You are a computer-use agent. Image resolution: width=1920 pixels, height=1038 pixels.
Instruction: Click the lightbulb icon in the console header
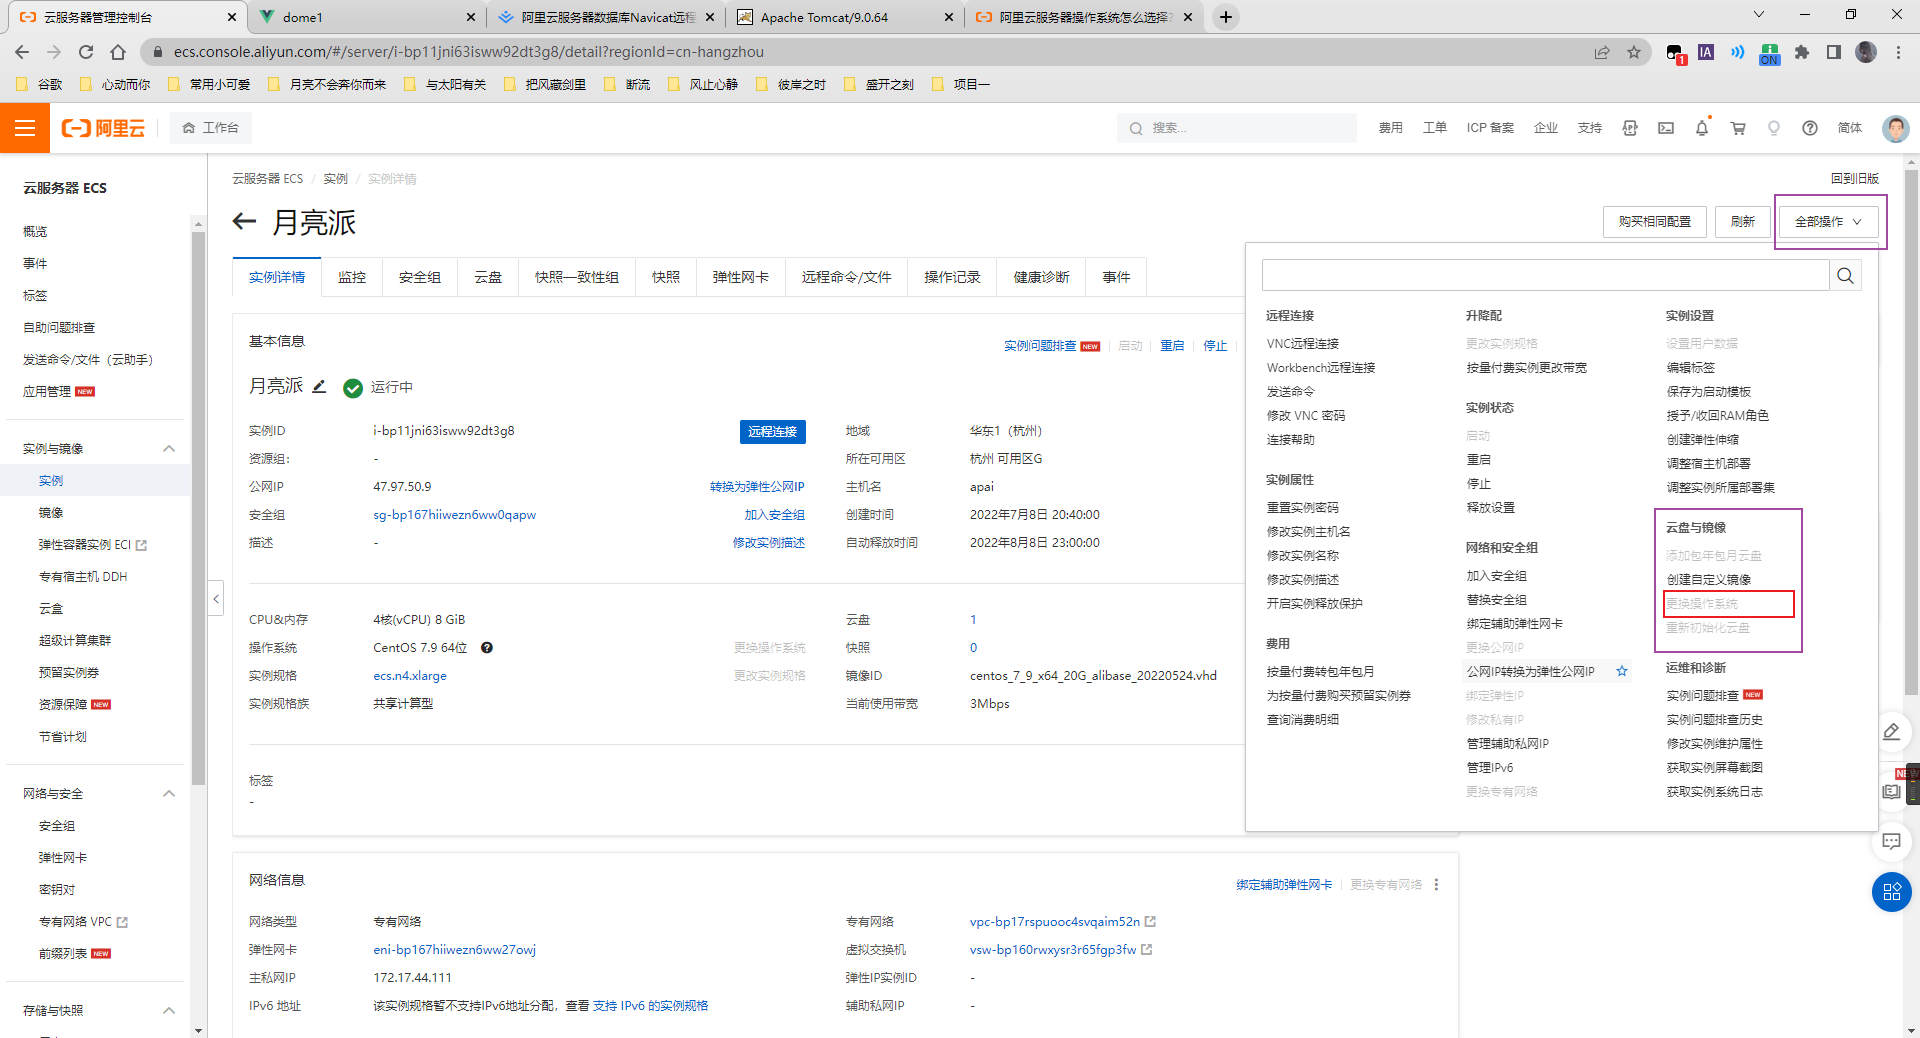point(1774,128)
